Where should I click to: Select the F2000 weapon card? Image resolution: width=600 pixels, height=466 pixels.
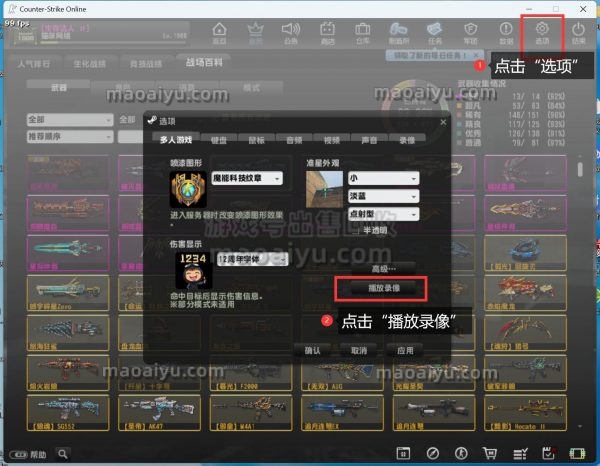(x=251, y=373)
